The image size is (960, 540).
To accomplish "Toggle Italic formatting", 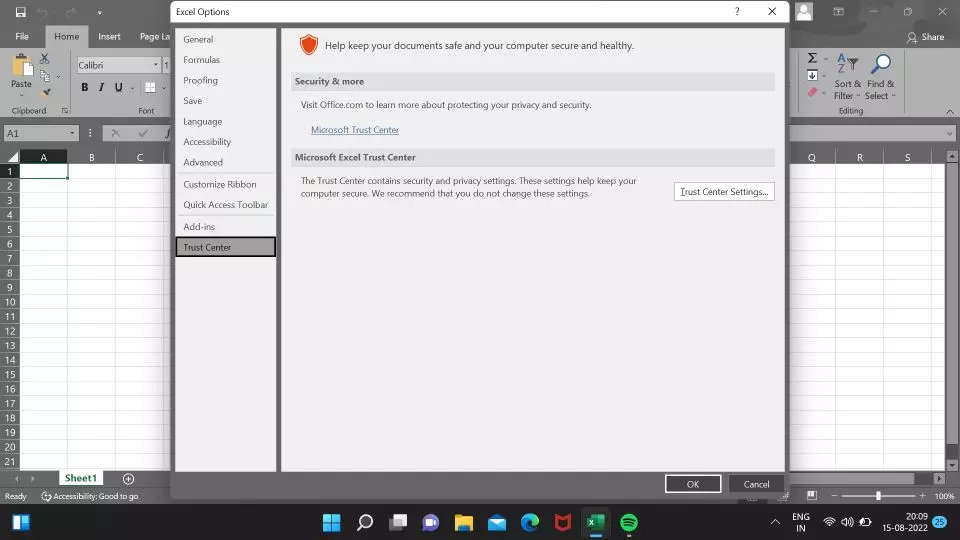I will click(x=101, y=87).
